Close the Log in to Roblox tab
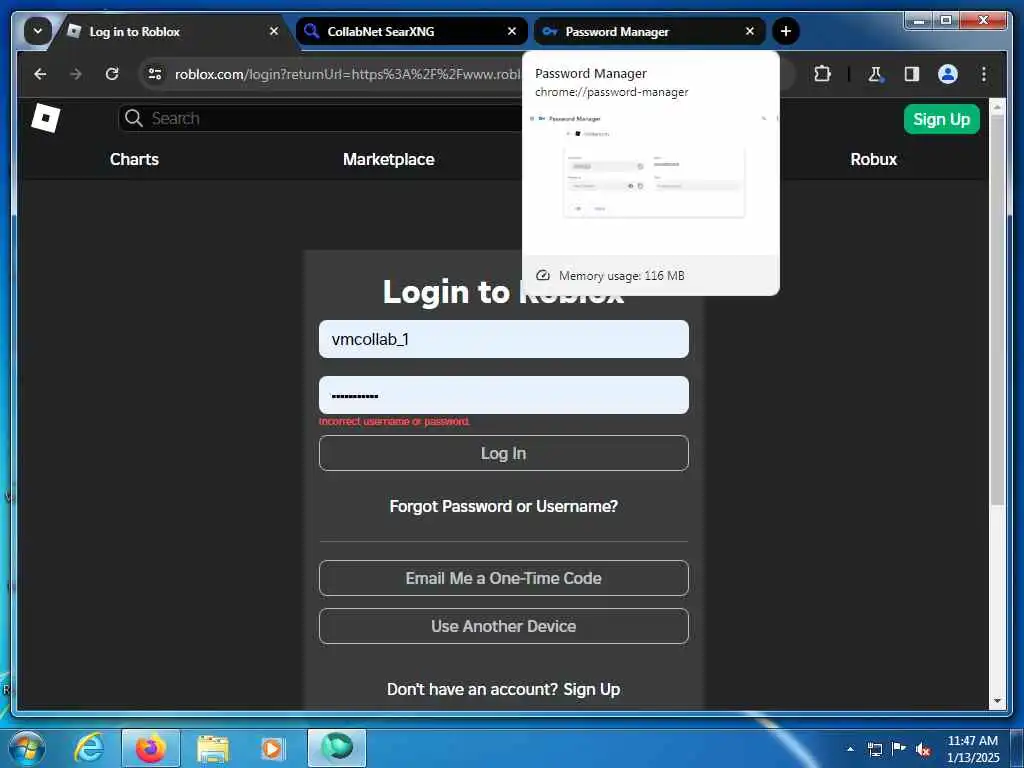Image resolution: width=1024 pixels, height=768 pixels. (x=274, y=31)
